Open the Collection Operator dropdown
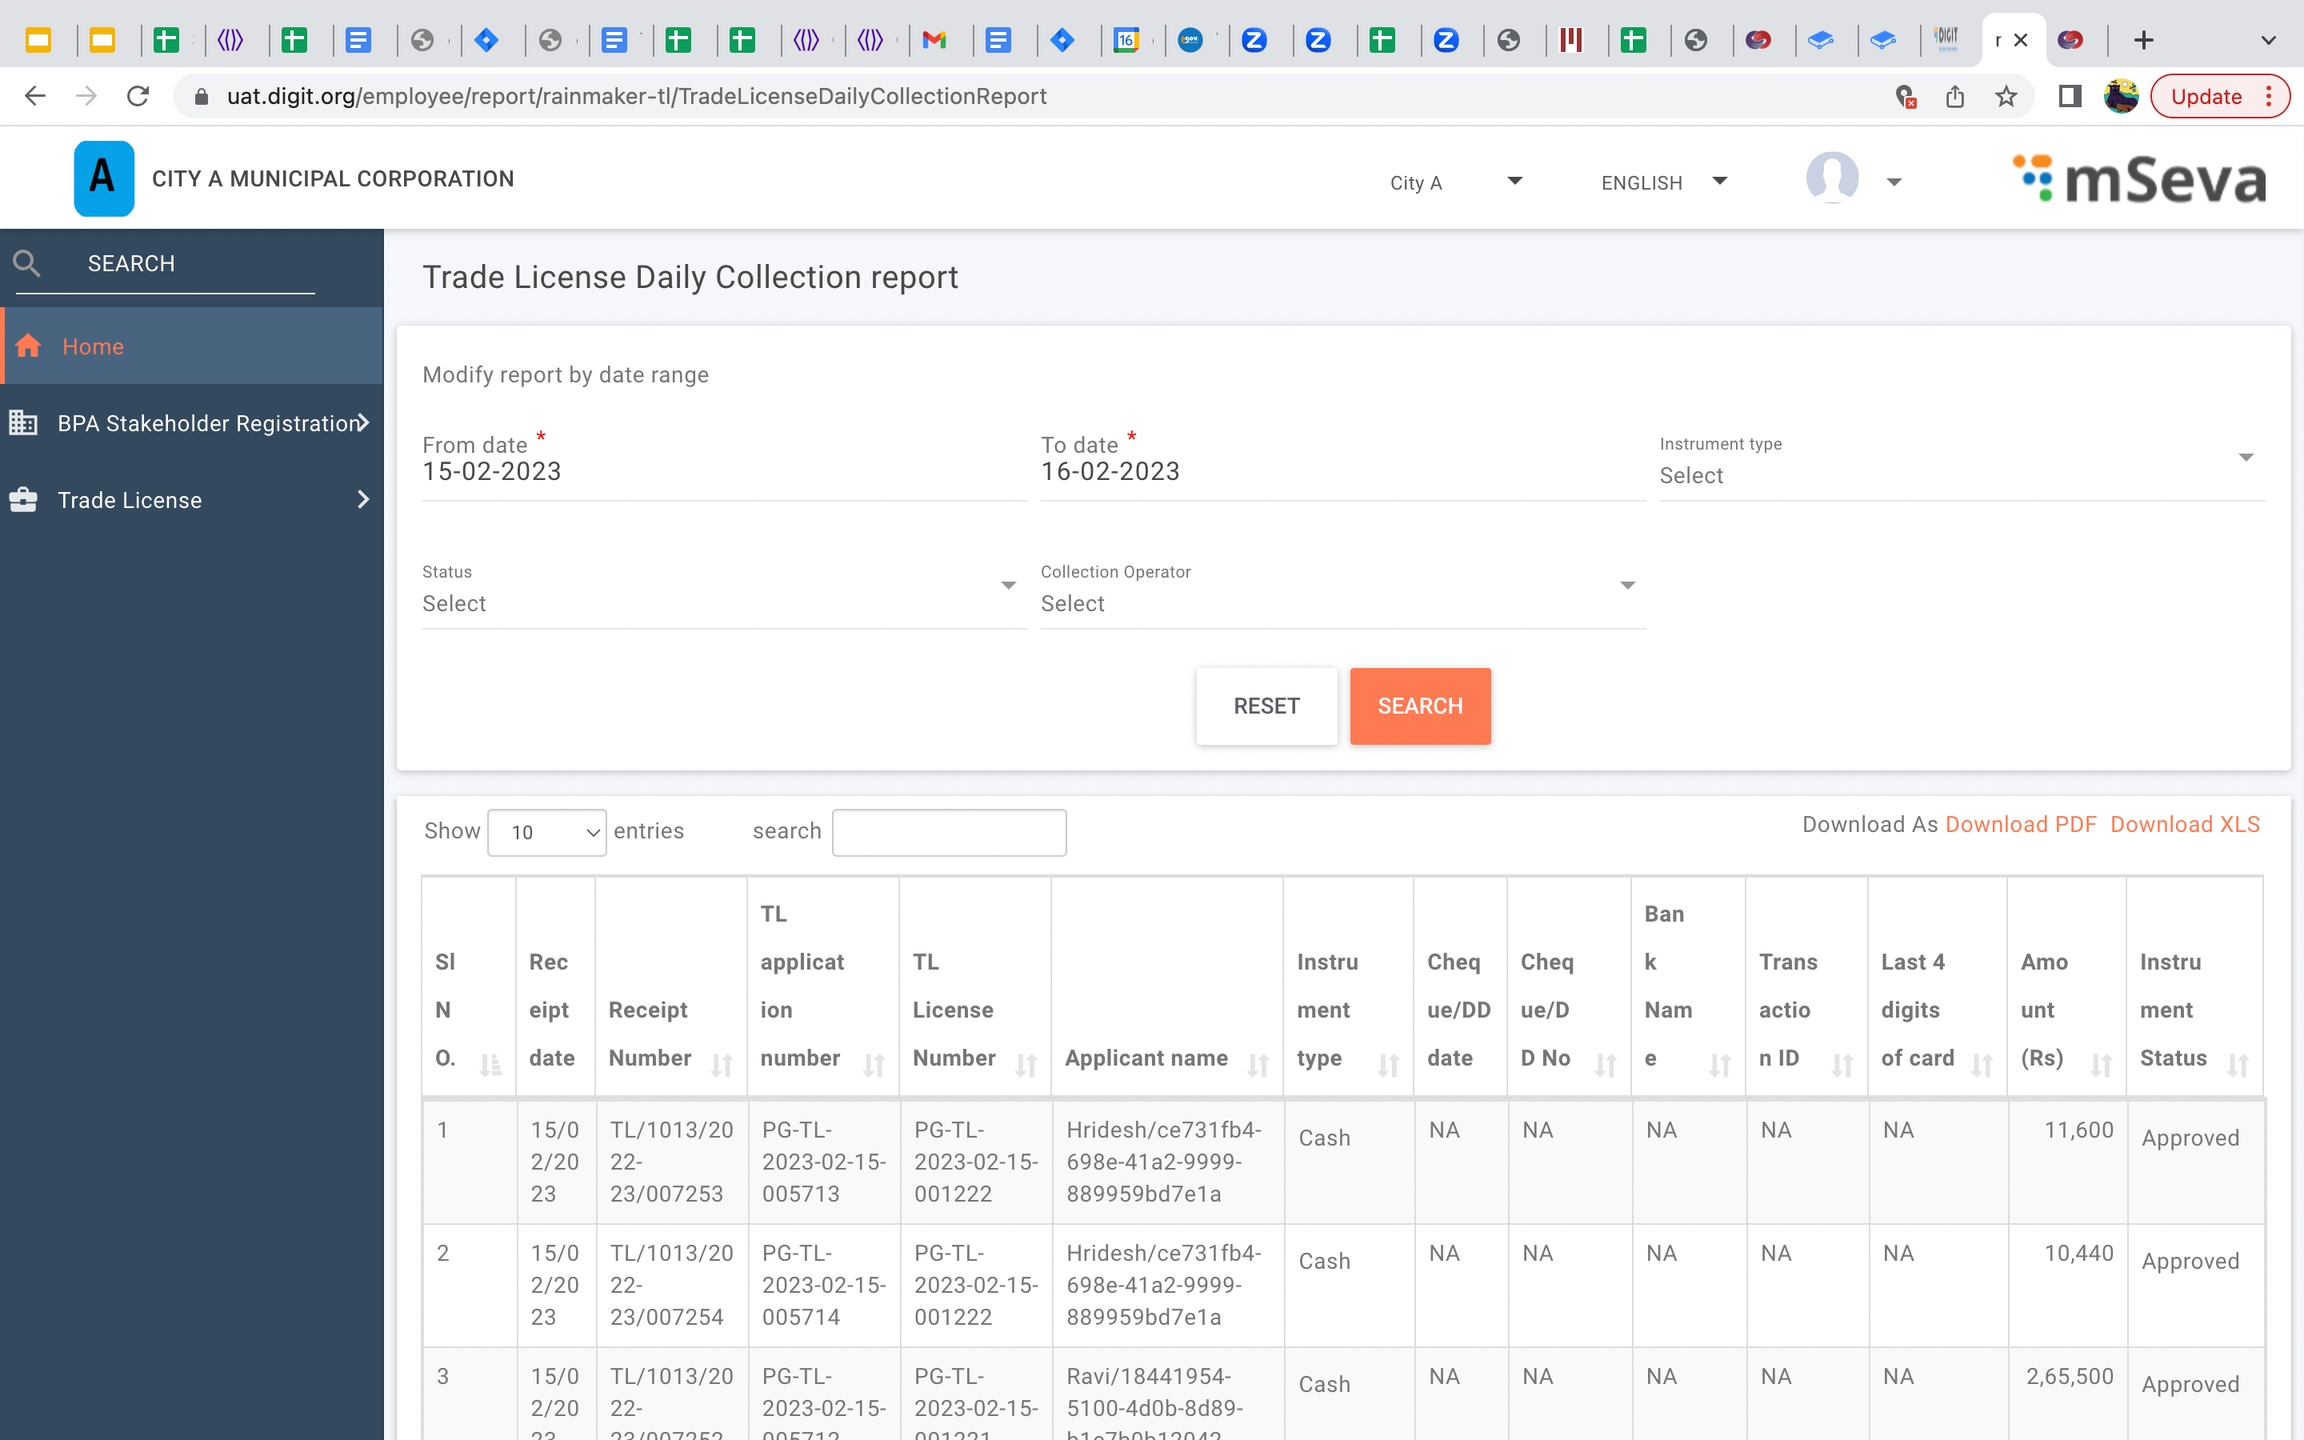Image resolution: width=2304 pixels, height=1440 pixels. (1340, 602)
